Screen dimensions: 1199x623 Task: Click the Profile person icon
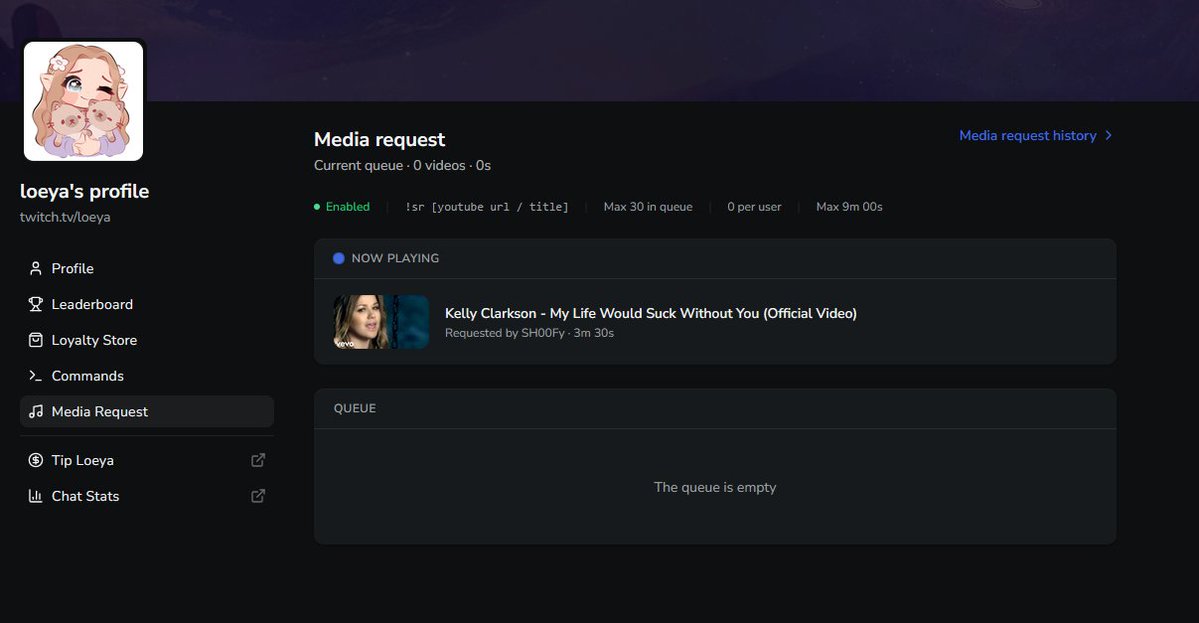(35, 268)
